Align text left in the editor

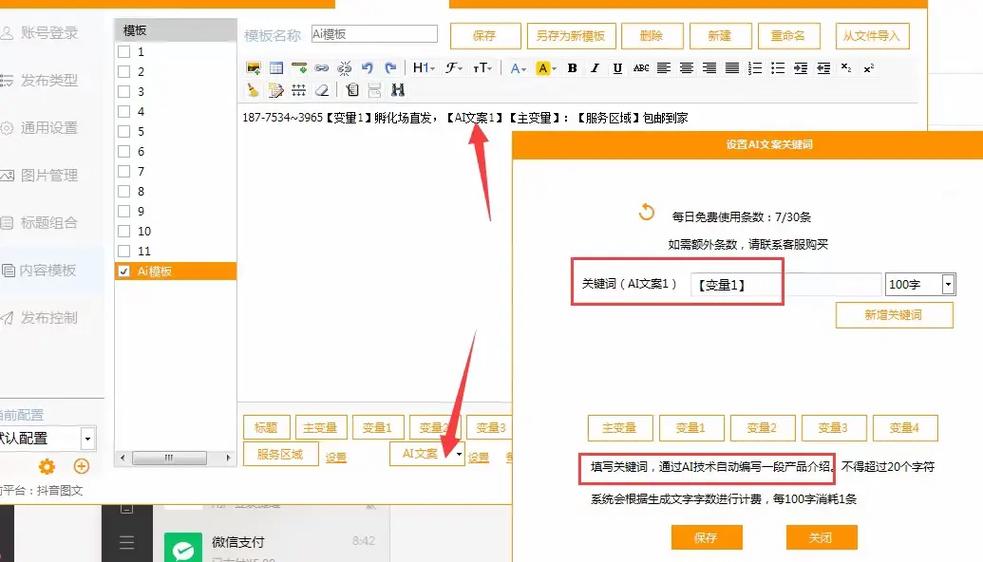click(664, 68)
